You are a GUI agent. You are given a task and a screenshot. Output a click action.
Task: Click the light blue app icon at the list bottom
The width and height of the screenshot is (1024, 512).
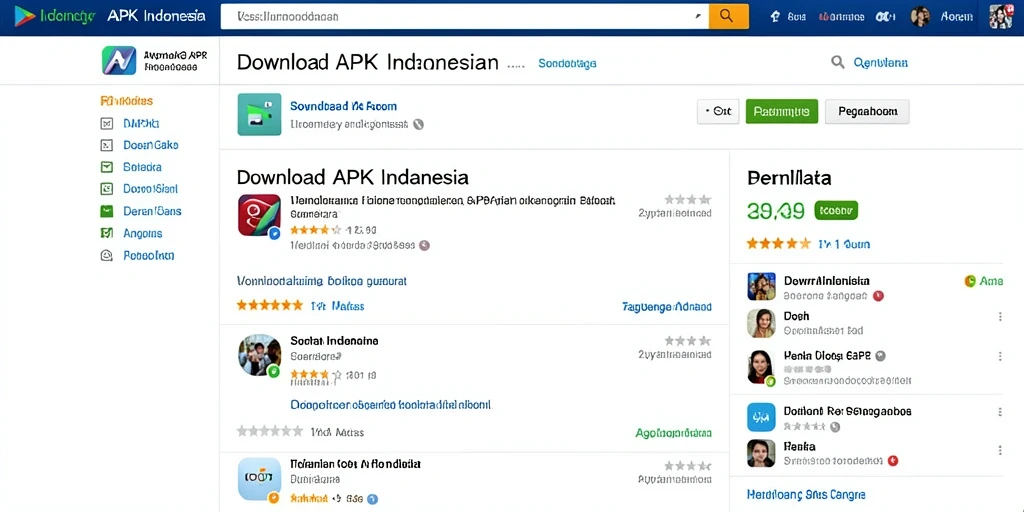[x=259, y=480]
